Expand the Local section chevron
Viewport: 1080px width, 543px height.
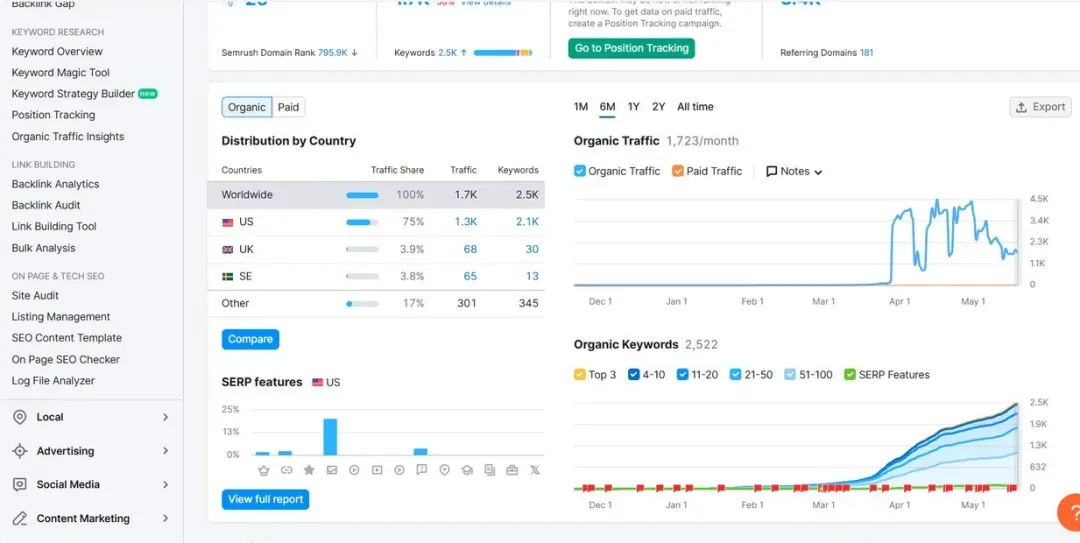[x=165, y=417]
